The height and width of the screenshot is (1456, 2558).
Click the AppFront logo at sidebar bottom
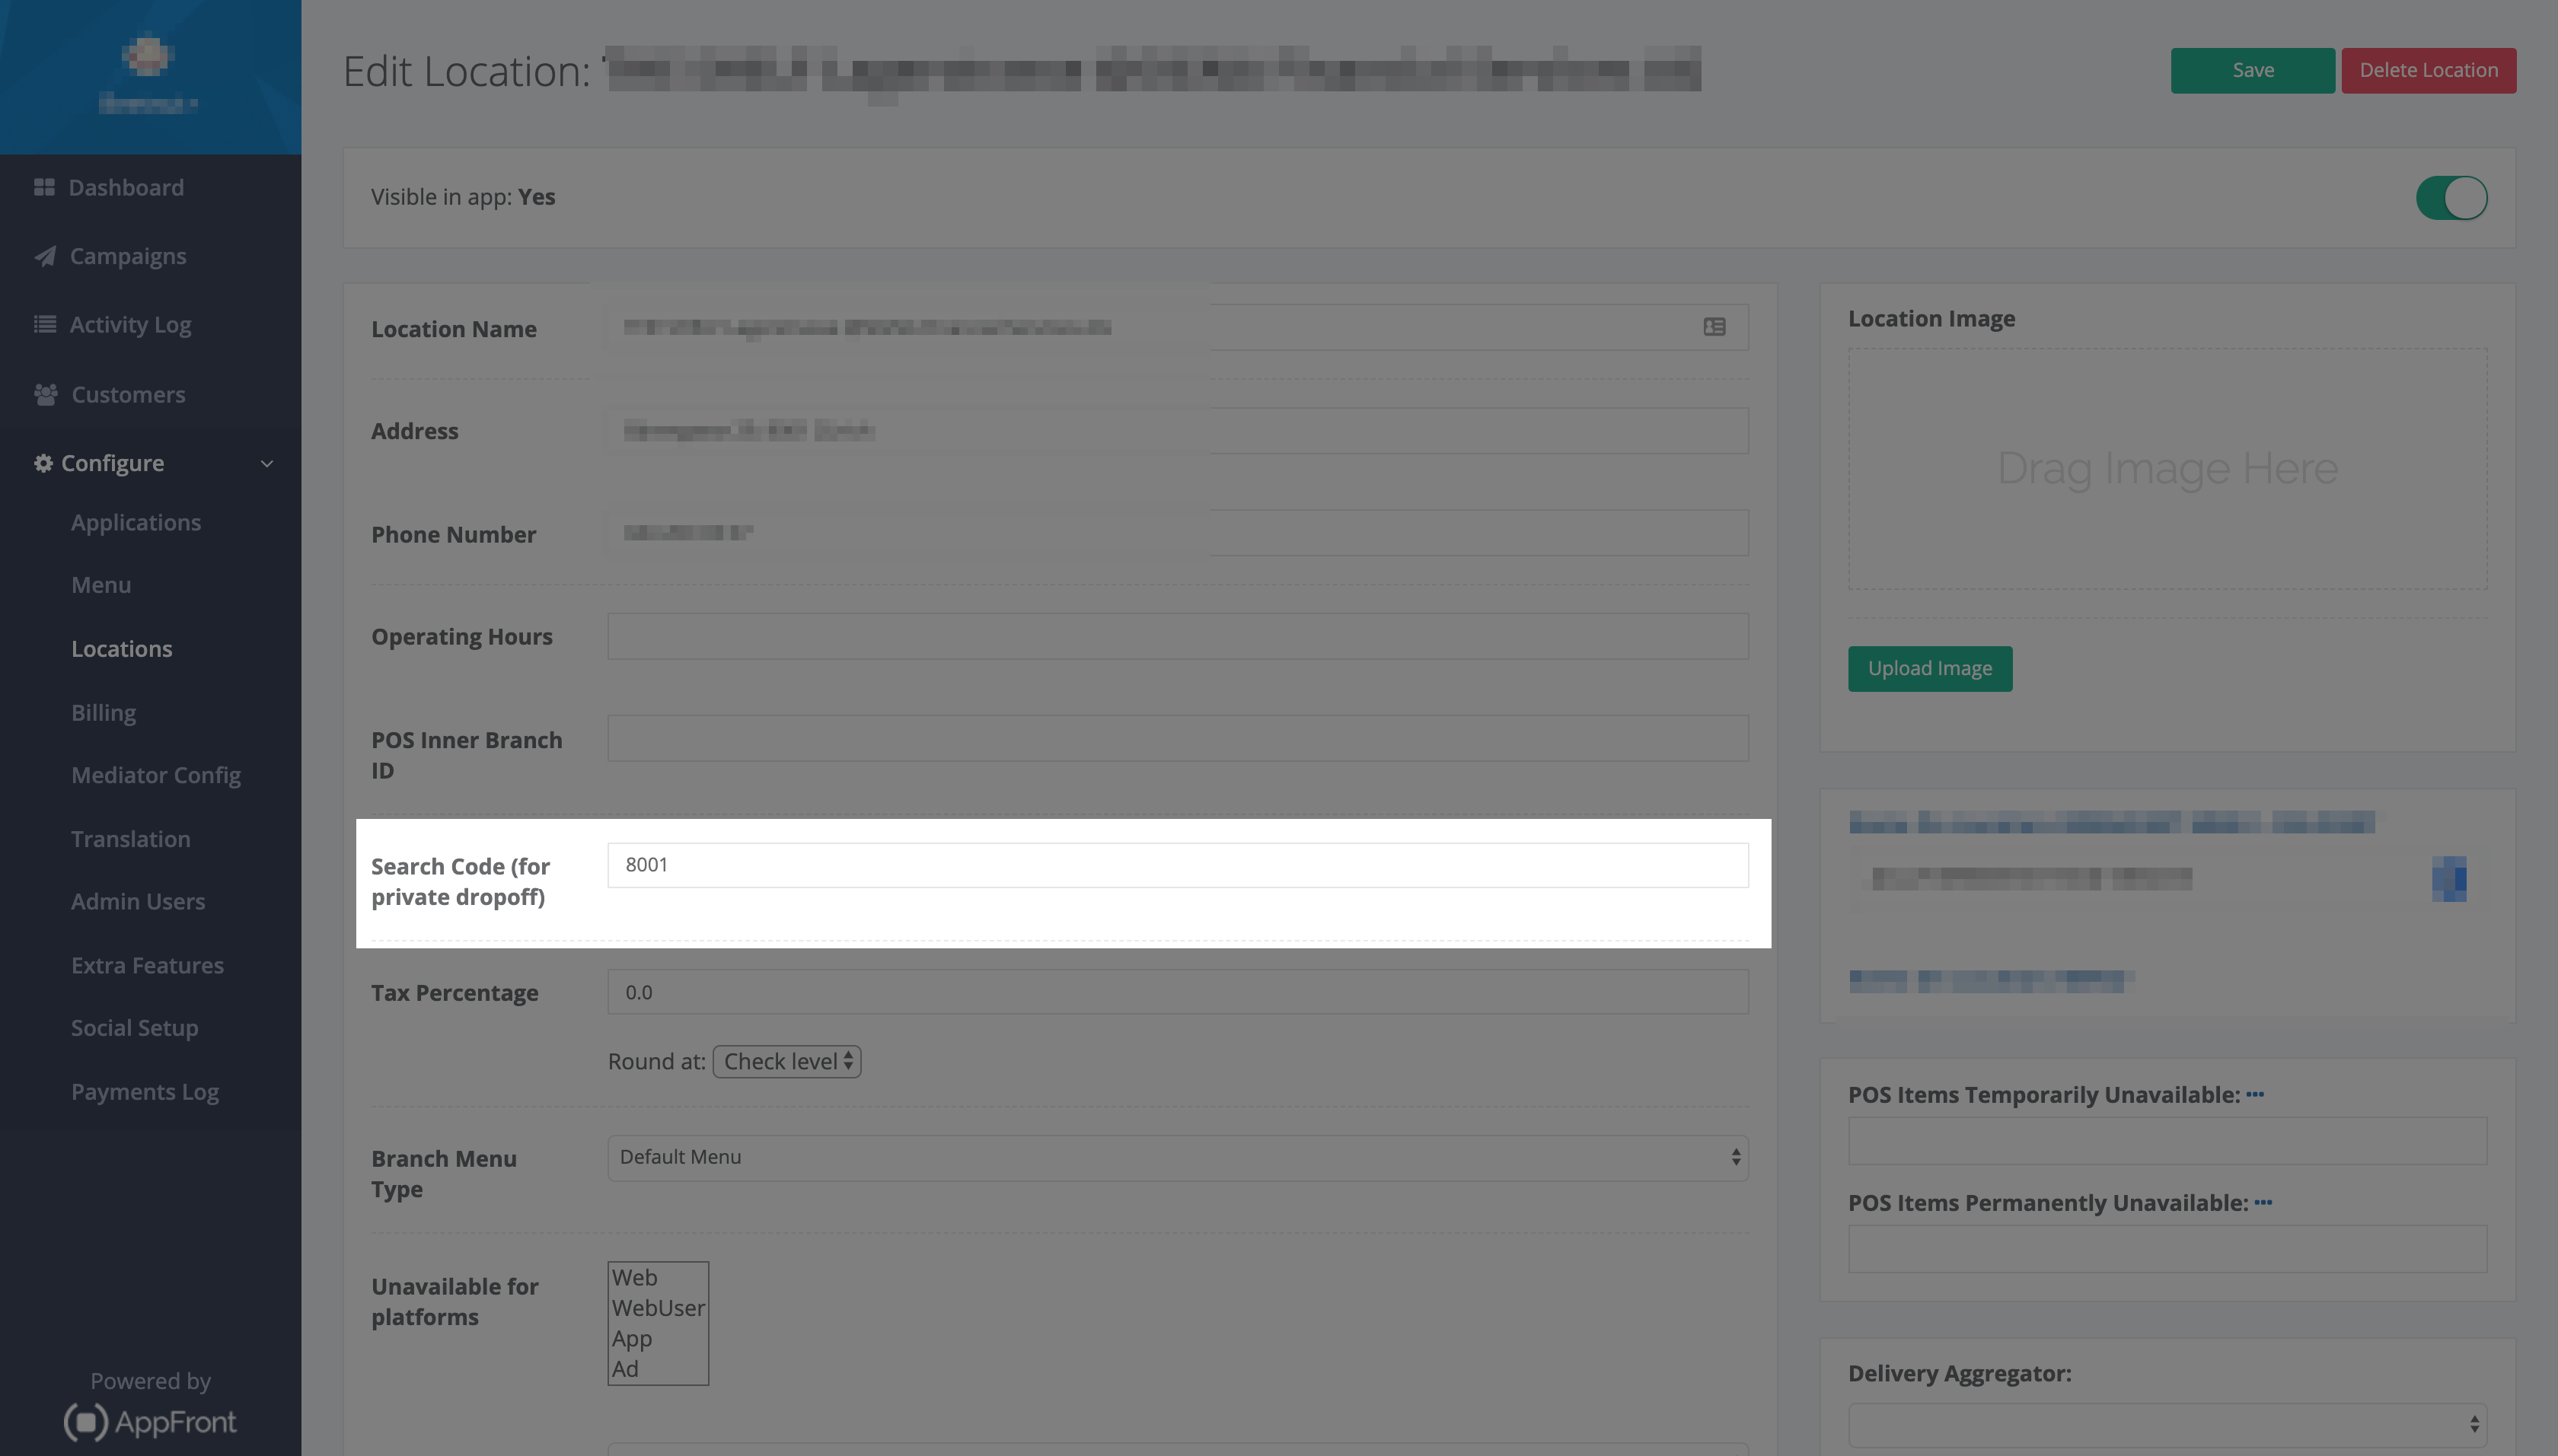coord(150,1421)
